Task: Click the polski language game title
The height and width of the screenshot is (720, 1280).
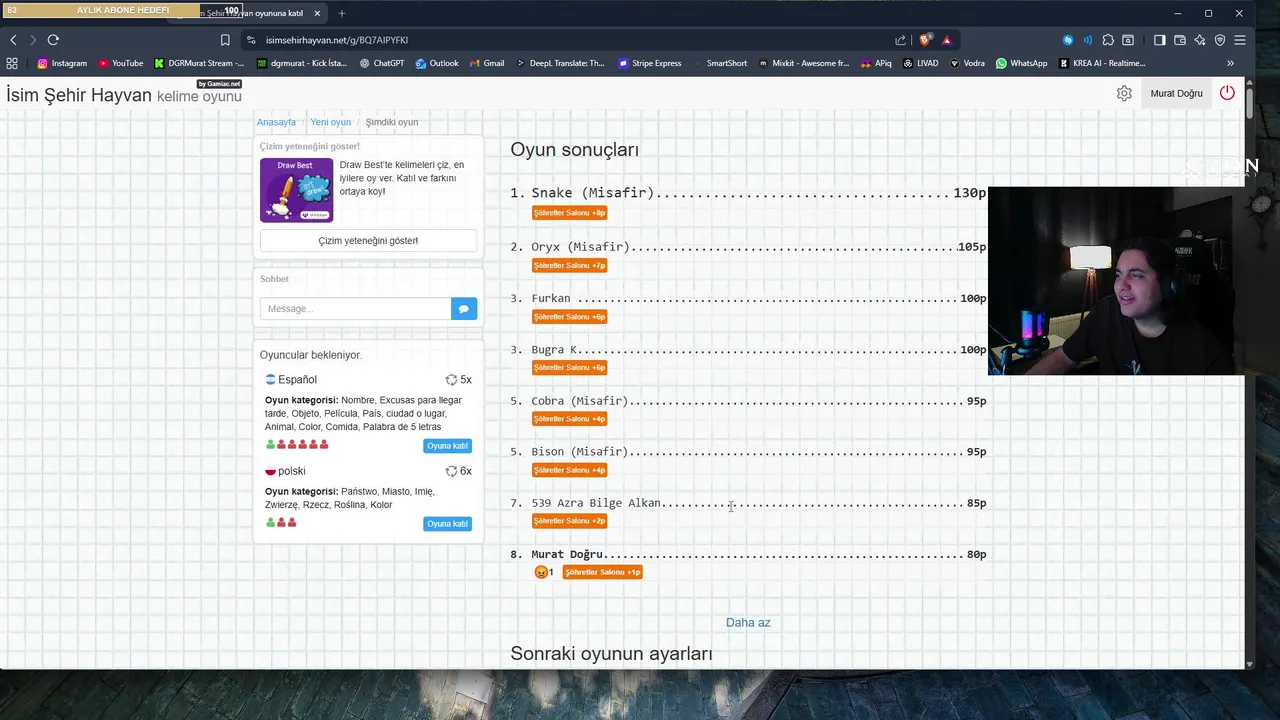Action: click(292, 471)
